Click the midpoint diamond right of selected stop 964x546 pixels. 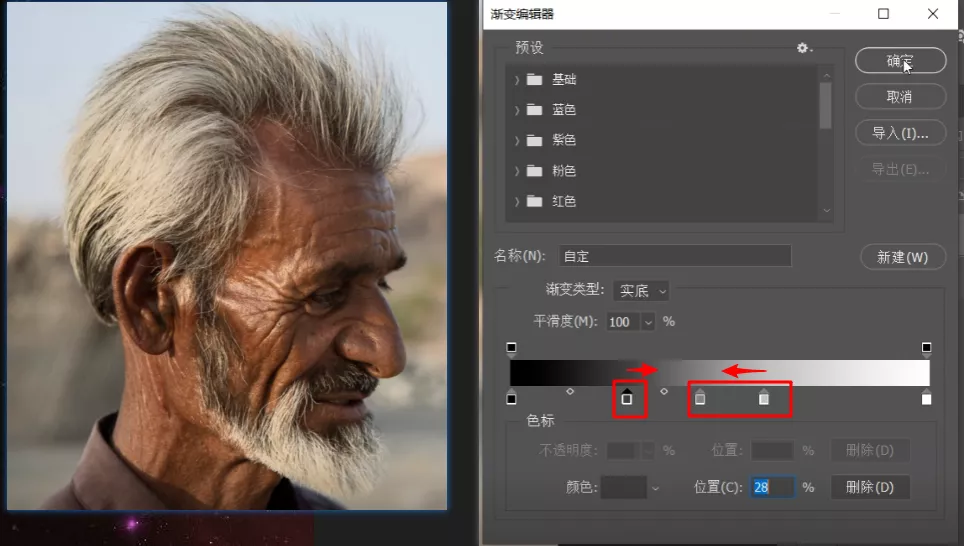point(664,391)
